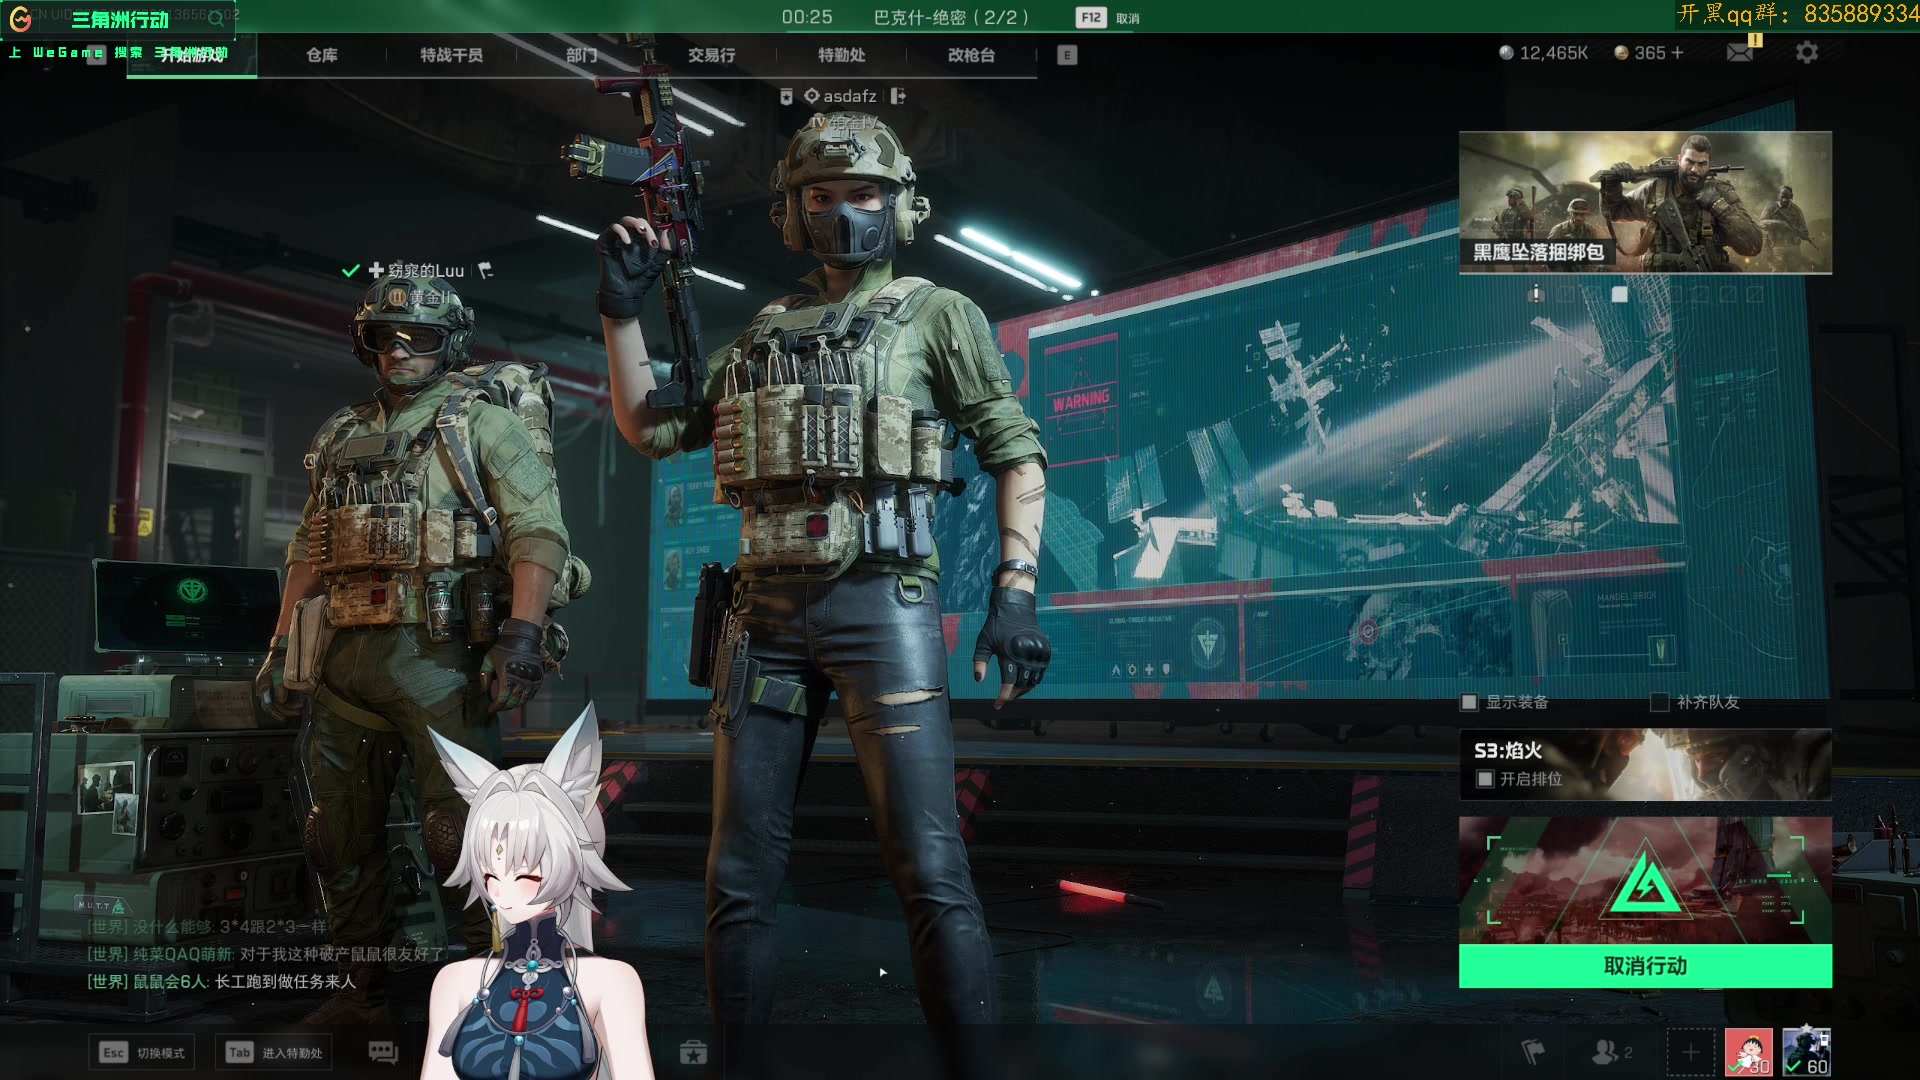Click the 巴克什-绝密 (2/2) match status
The width and height of the screenshot is (1920, 1080).
click(x=951, y=17)
